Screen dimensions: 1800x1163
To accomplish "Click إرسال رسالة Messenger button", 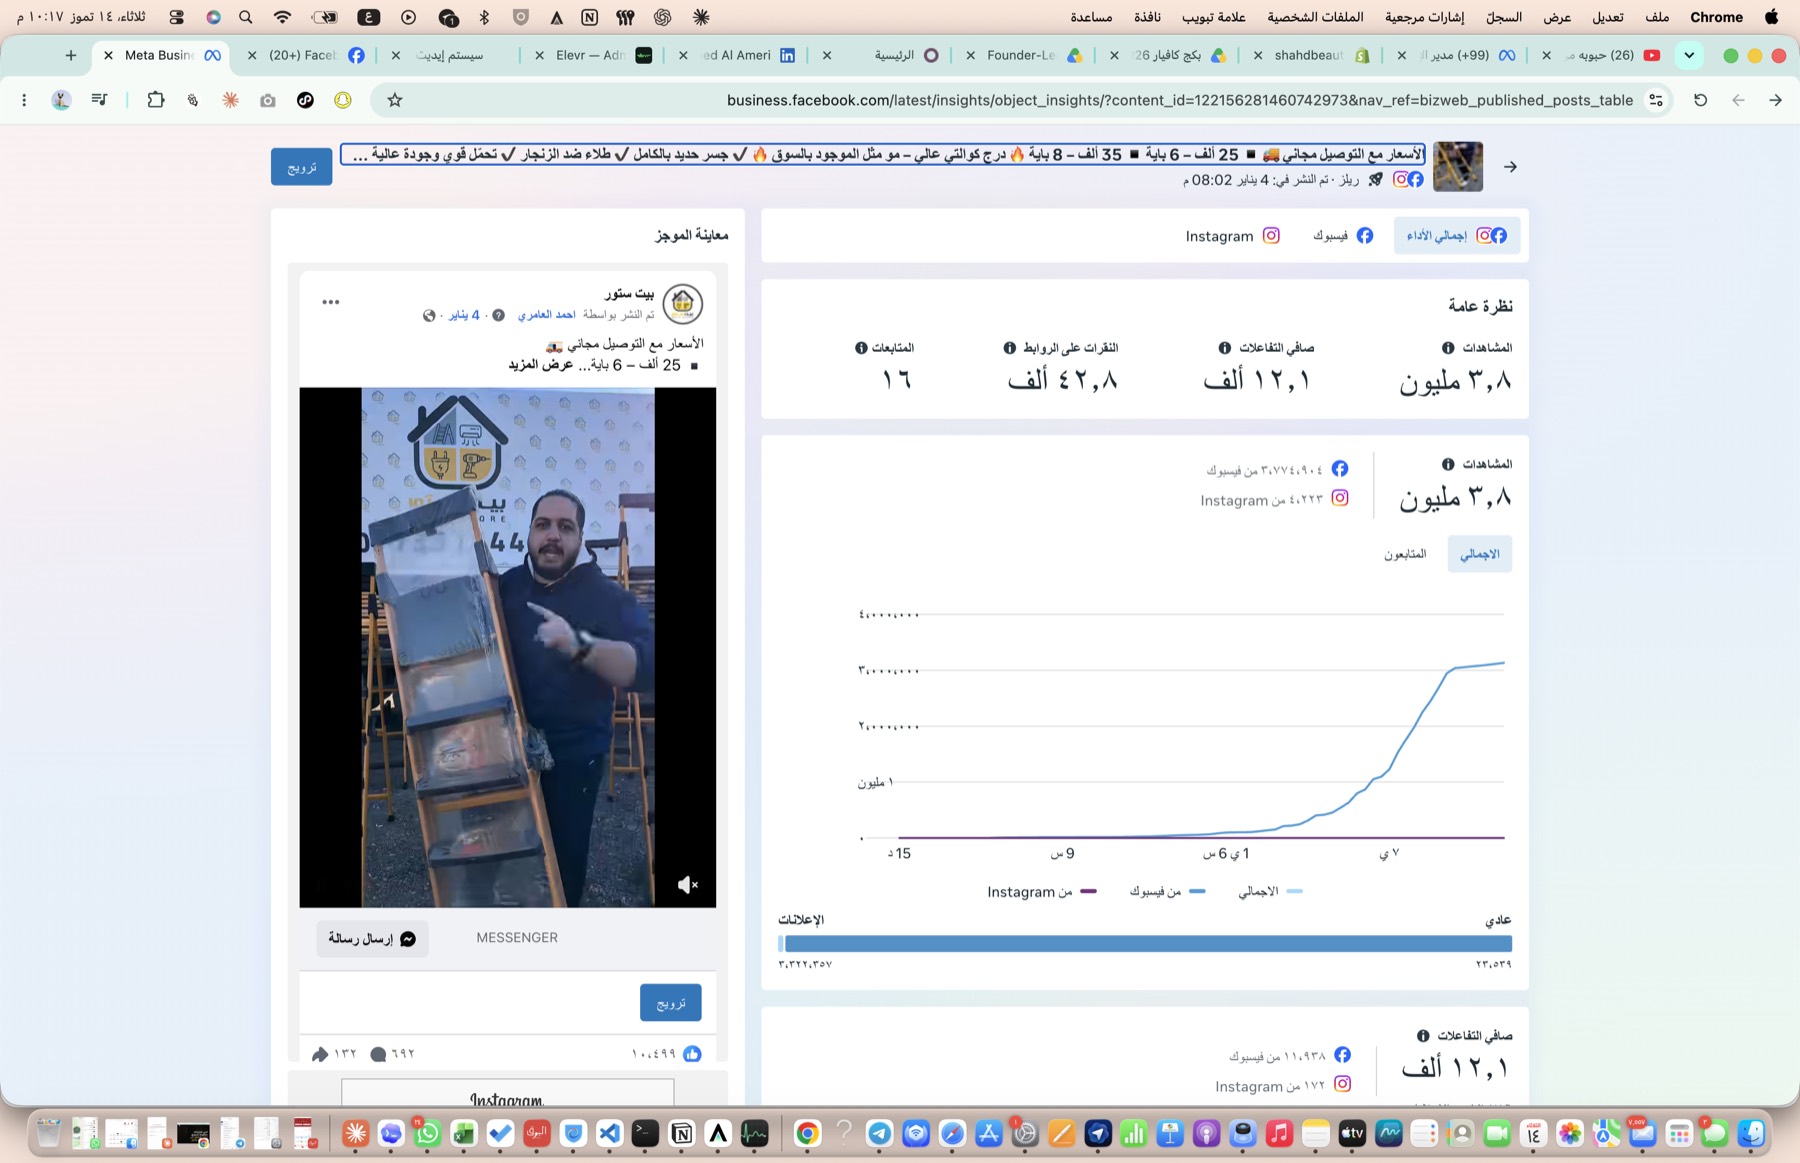I will [372, 939].
